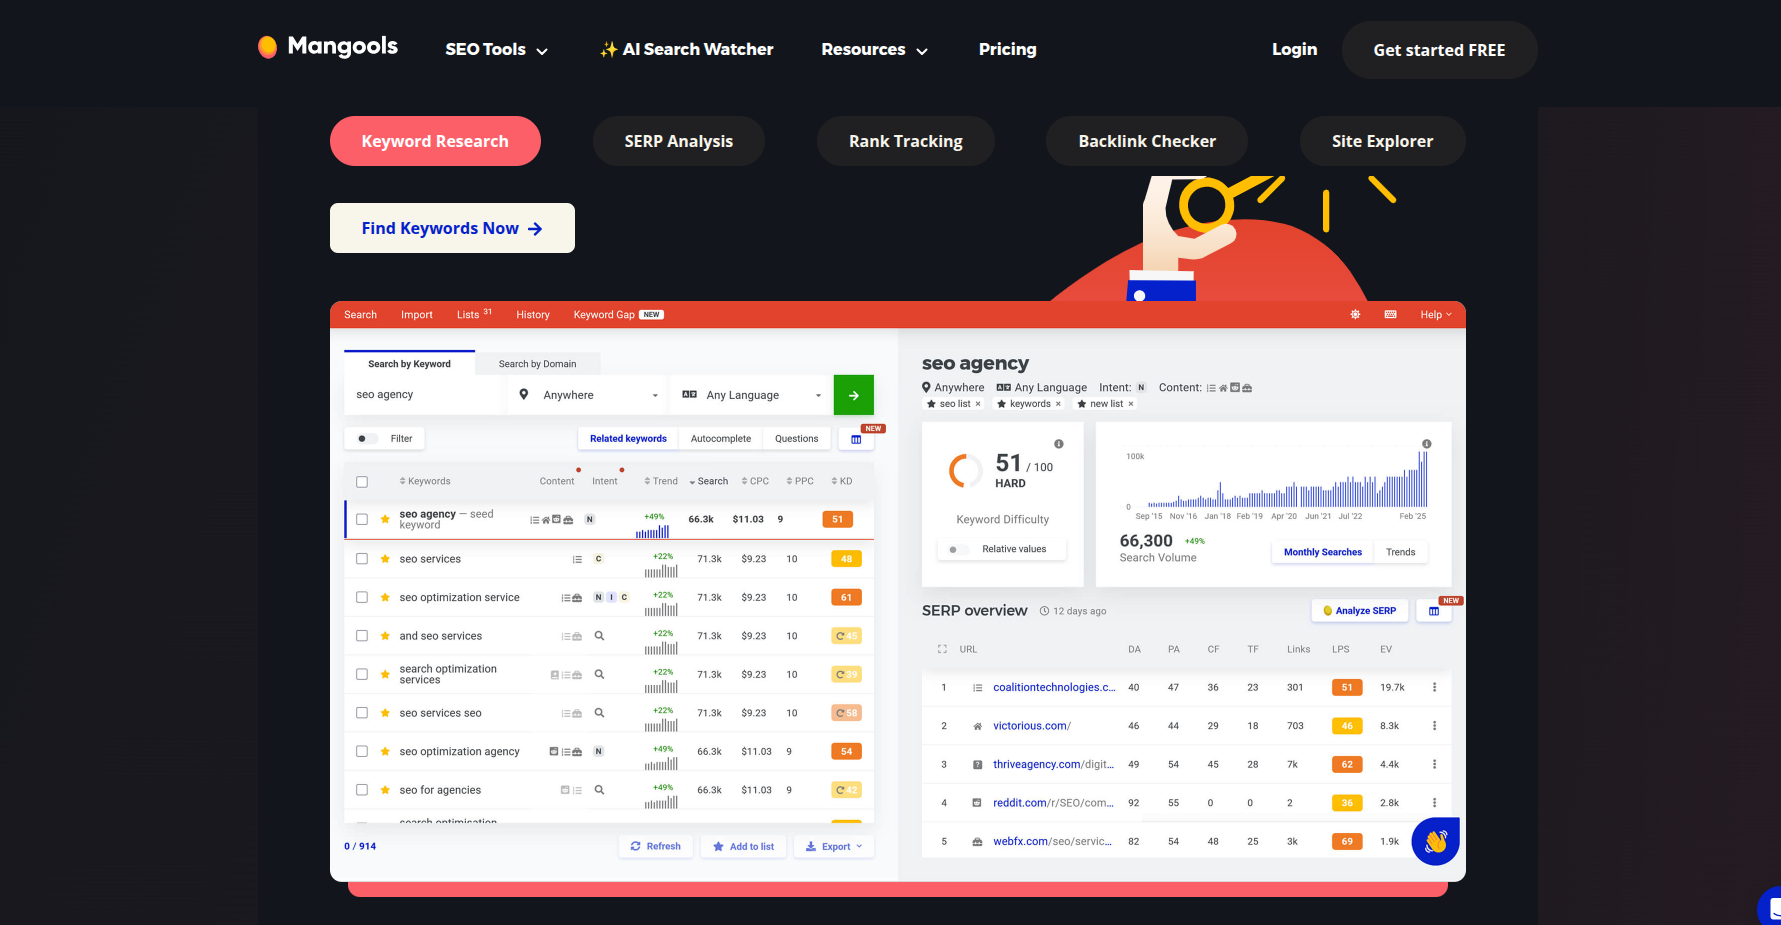
Task: Click the columns icon beside Questions
Action: pos(856,439)
